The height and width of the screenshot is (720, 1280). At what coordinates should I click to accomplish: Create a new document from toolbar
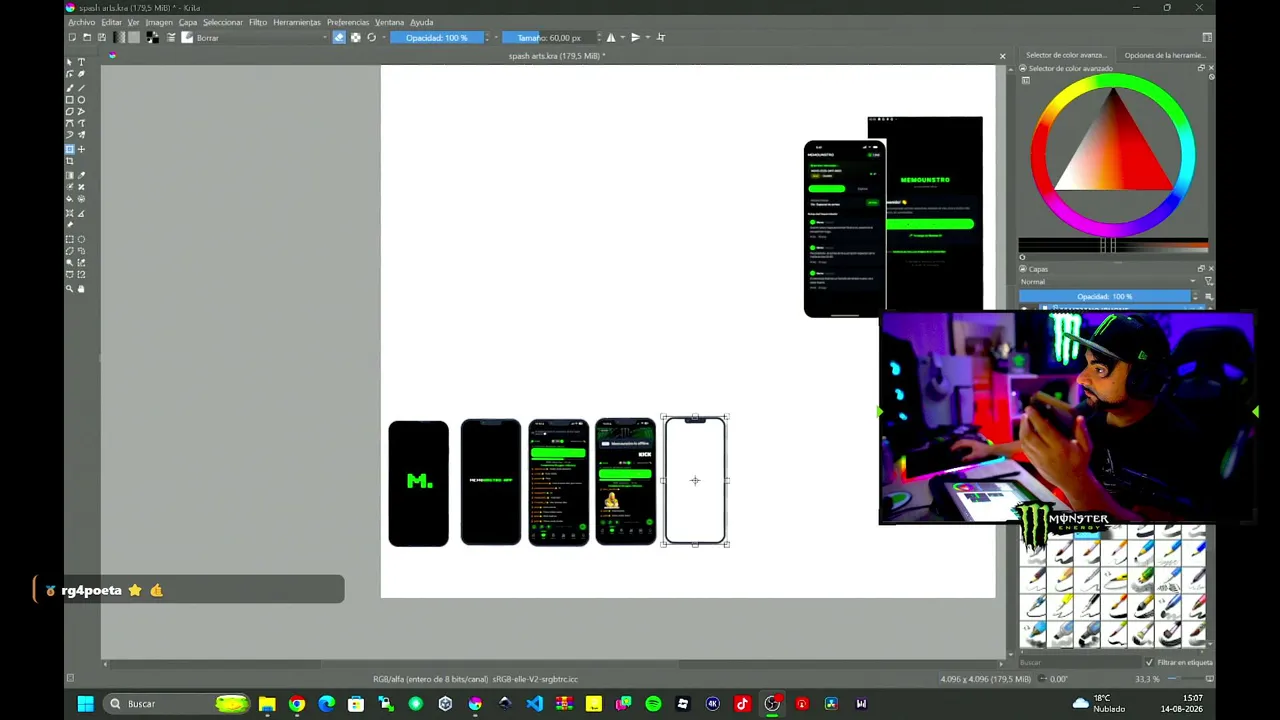pyautogui.click(x=72, y=38)
